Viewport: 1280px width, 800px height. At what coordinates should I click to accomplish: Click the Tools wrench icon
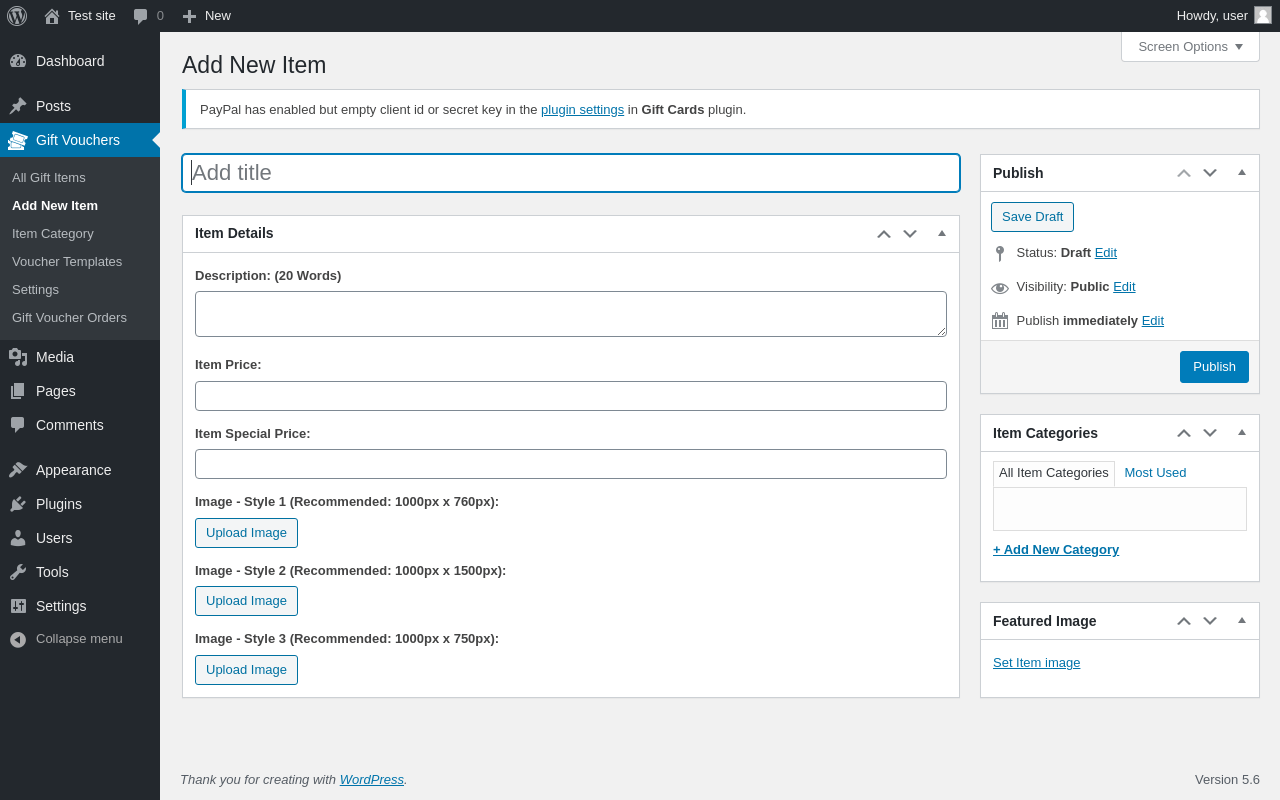click(x=18, y=572)
